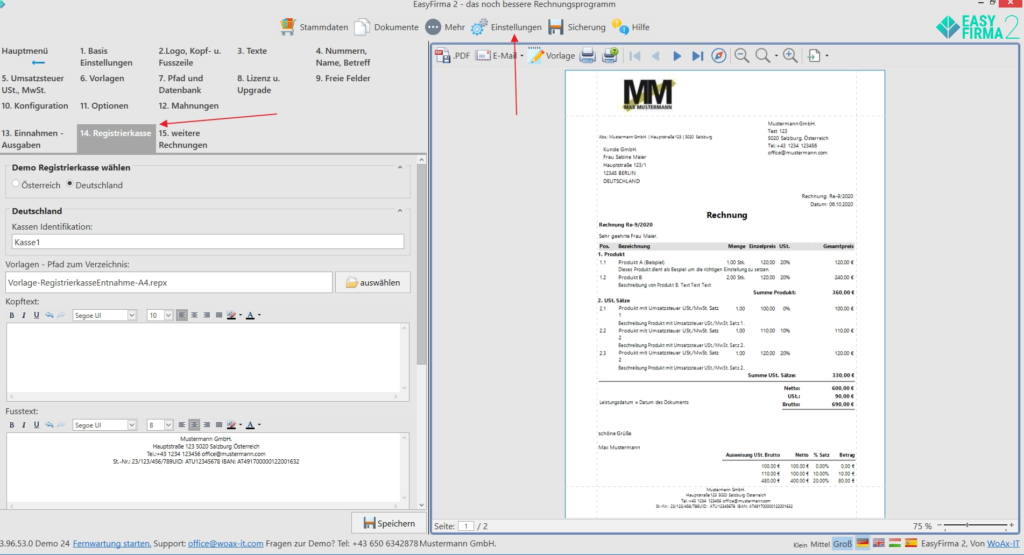Zoom out with the minus magnifier
Viewport: 1024px width, 555px height.
pyautogui.click(x=741, y=56)
